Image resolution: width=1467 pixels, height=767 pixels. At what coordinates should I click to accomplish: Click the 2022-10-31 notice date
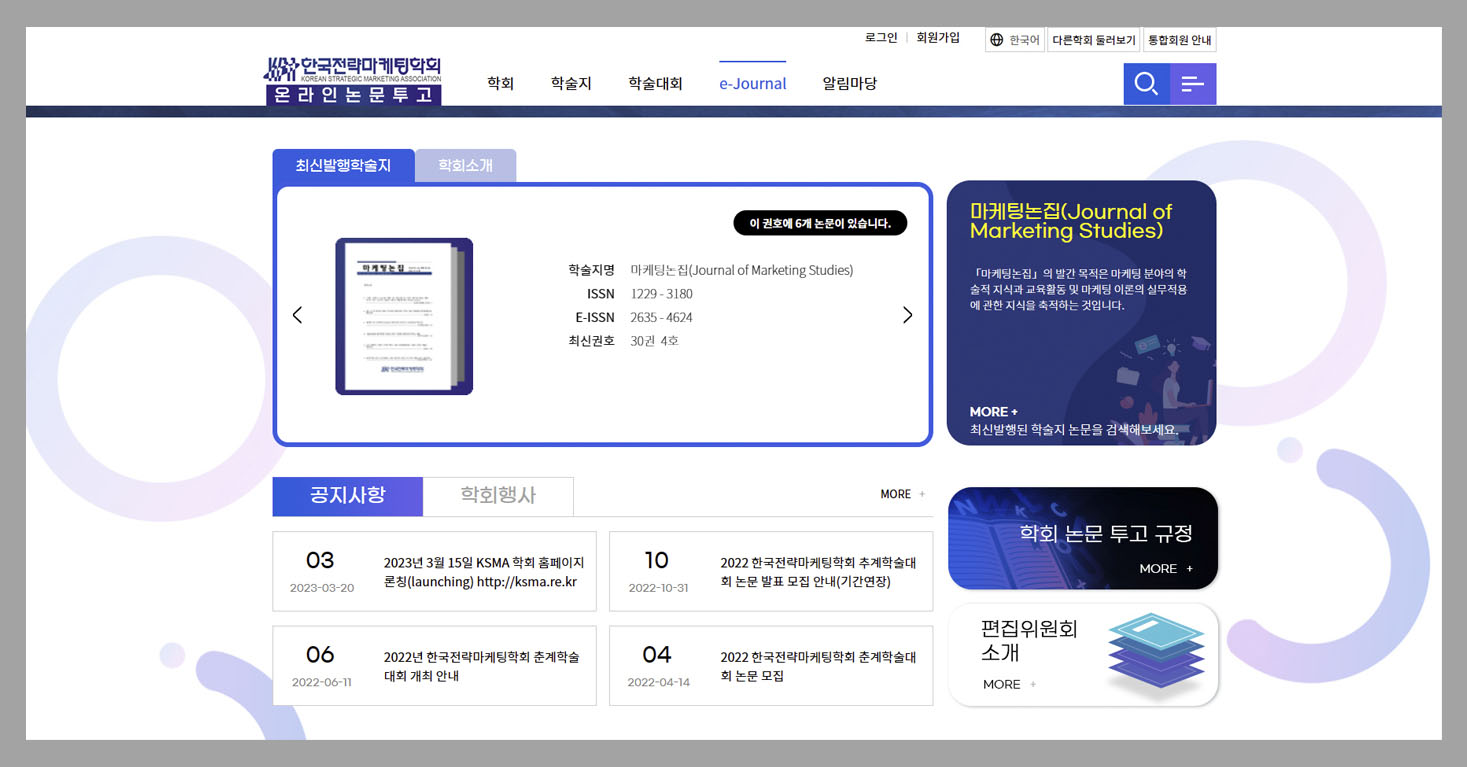click(658, 588)
